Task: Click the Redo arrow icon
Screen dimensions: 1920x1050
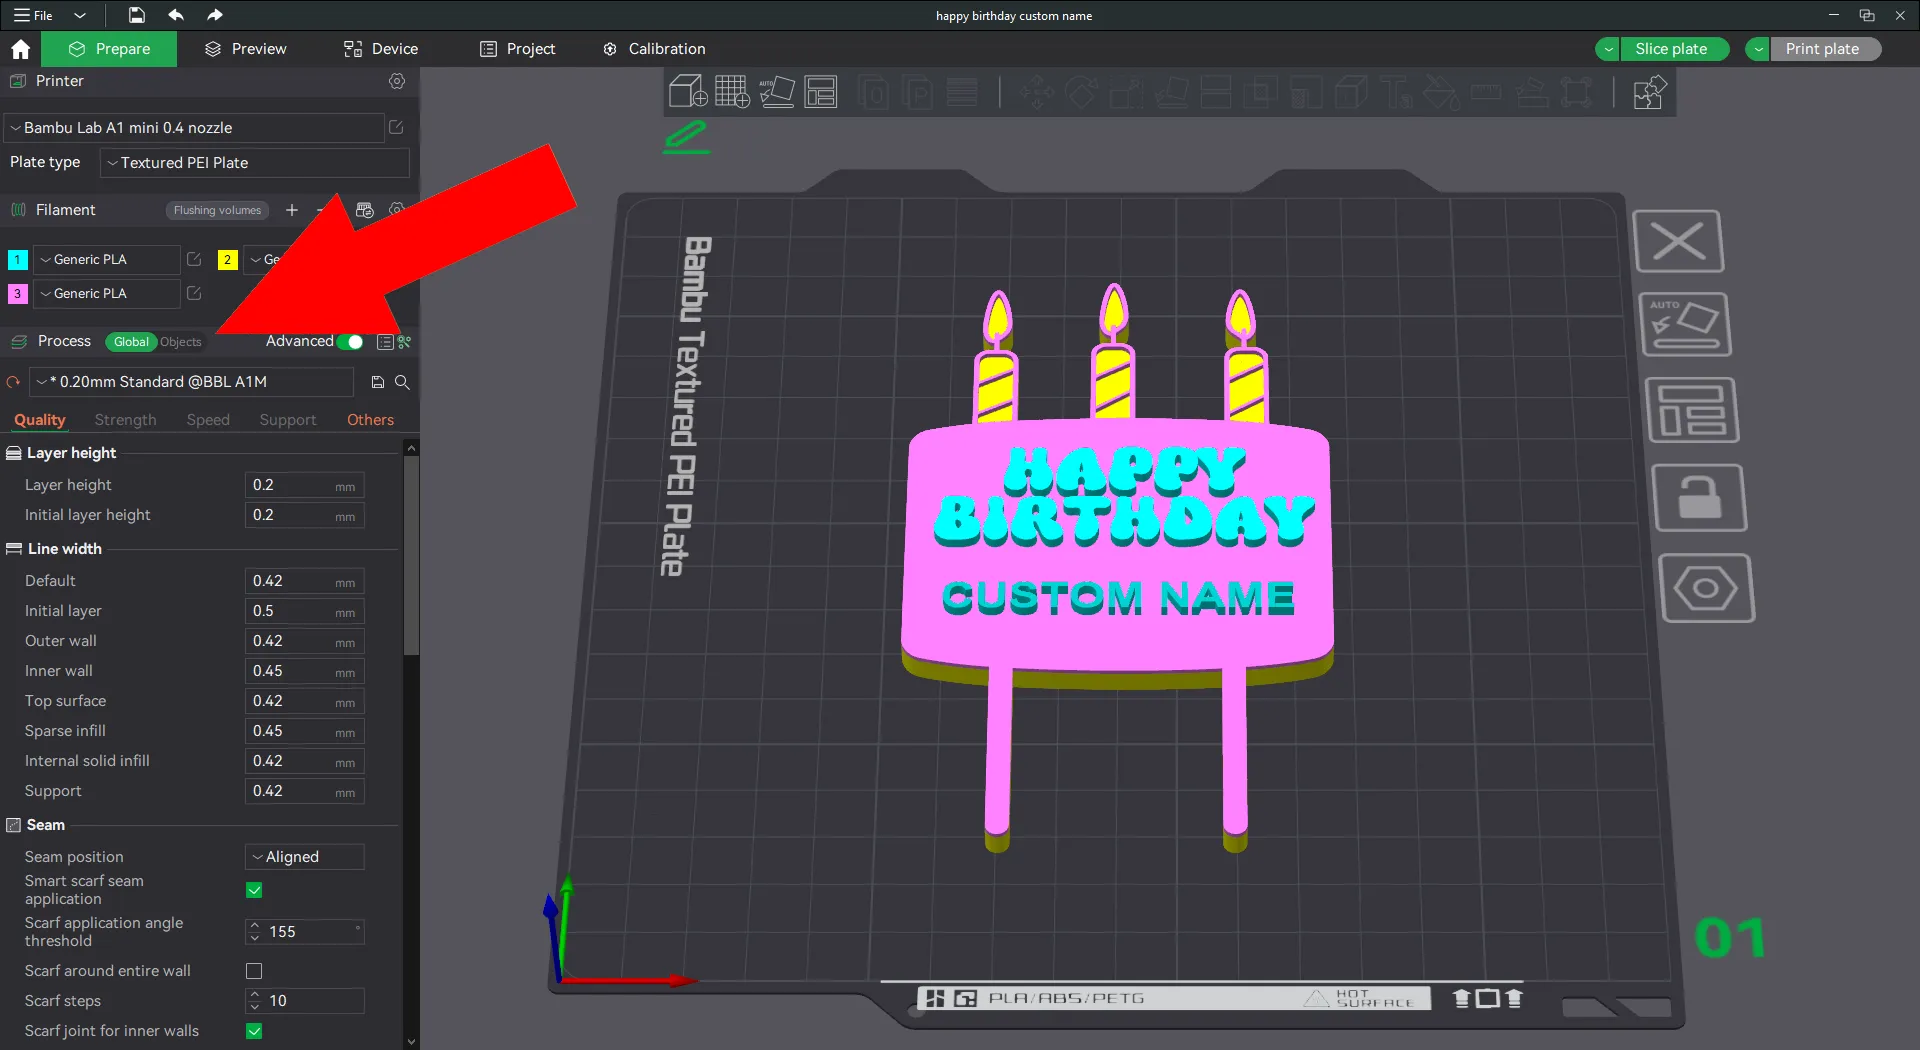Action: (x=214, y=15)
